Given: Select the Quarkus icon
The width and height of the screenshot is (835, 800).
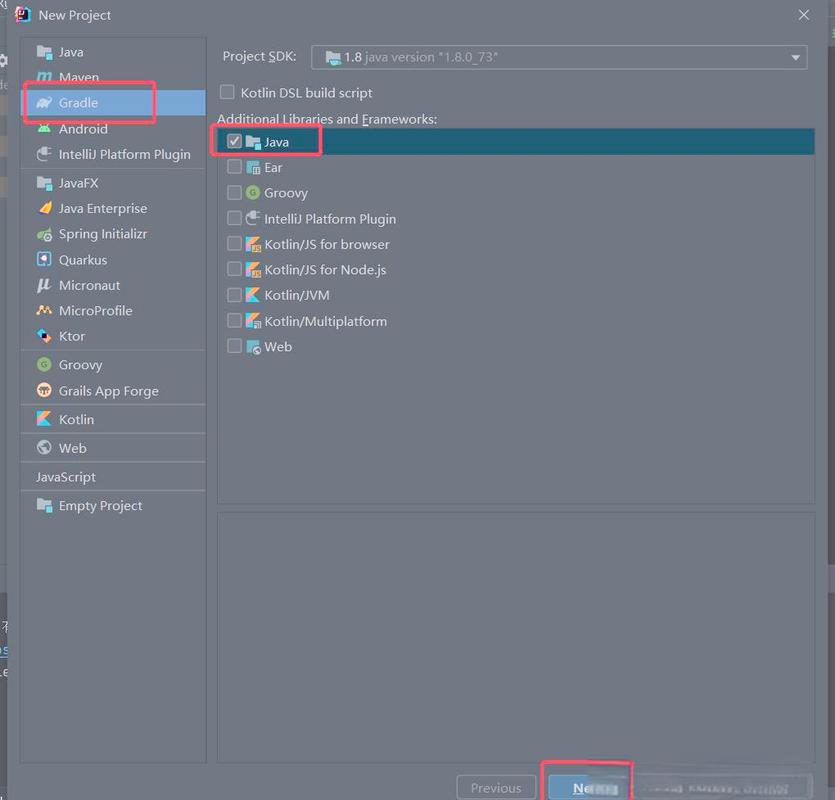Looking at the screenshot, I should pyautogui.click(x=44, y=259).
